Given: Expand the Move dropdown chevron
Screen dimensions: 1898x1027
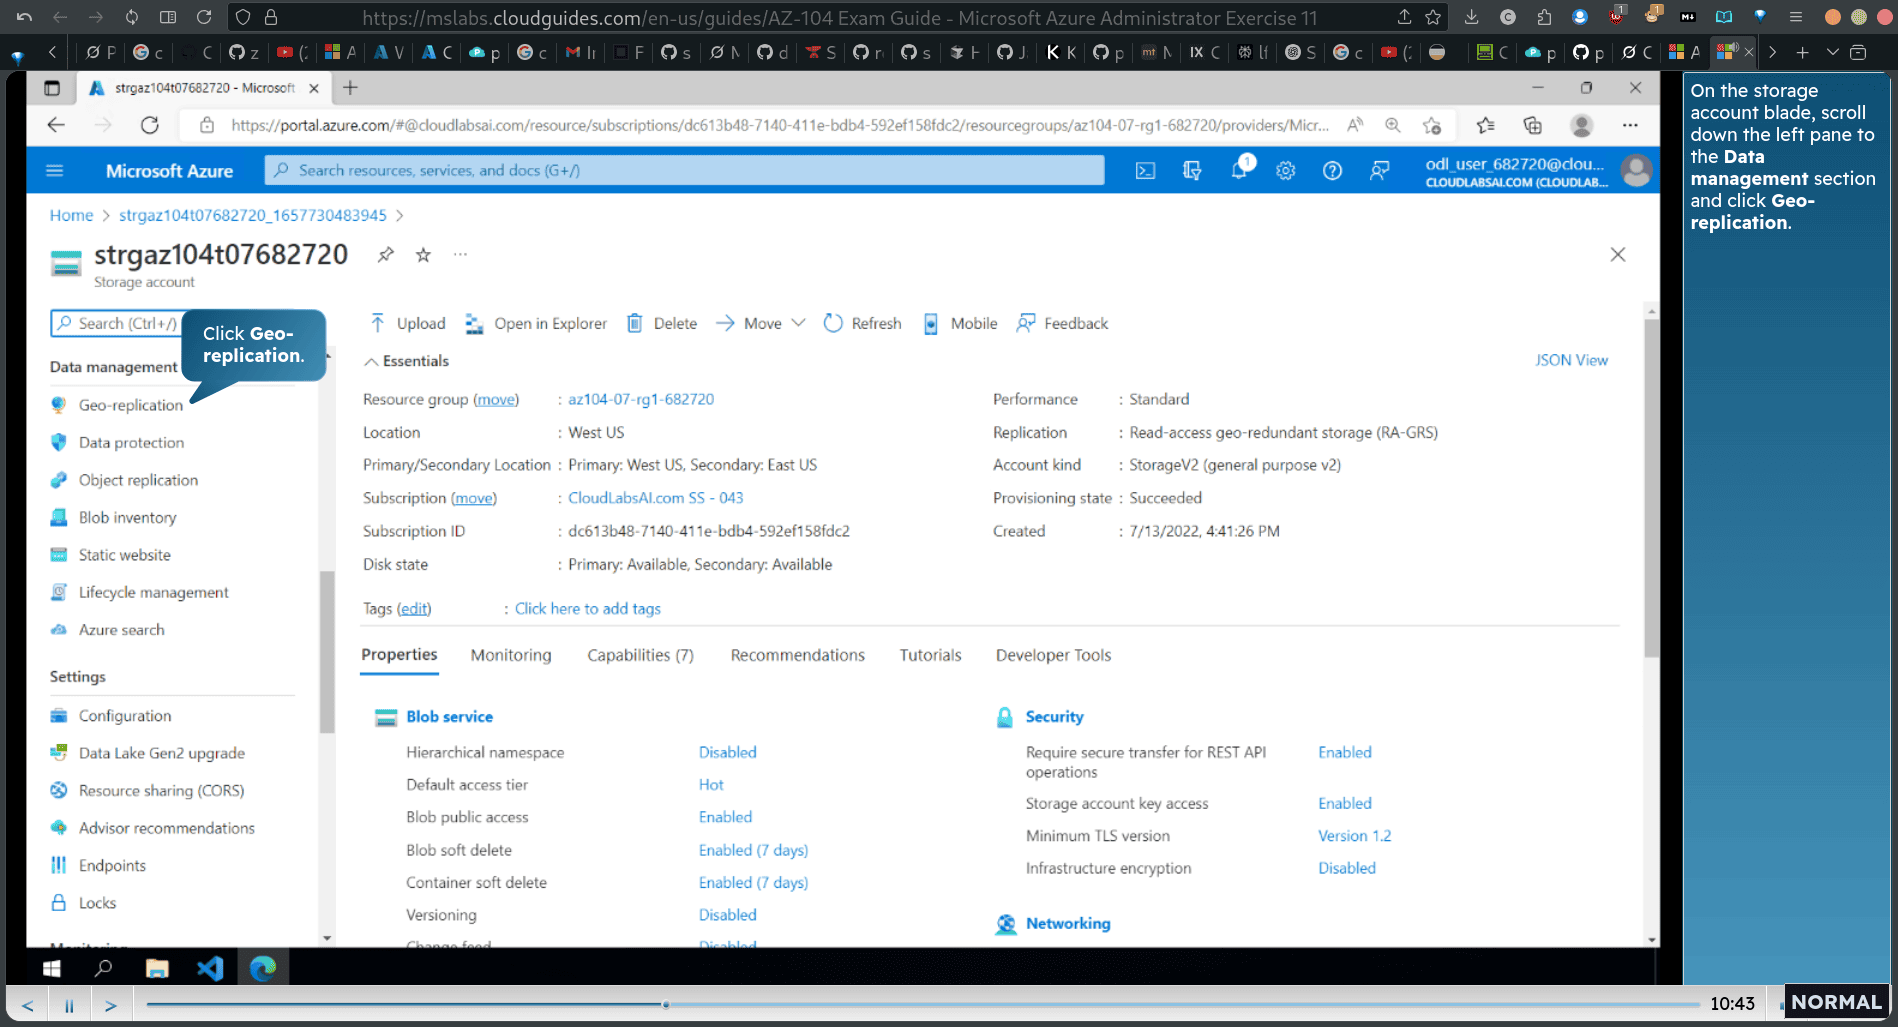Looking at the screenshot, I should (x=798, y=323).
